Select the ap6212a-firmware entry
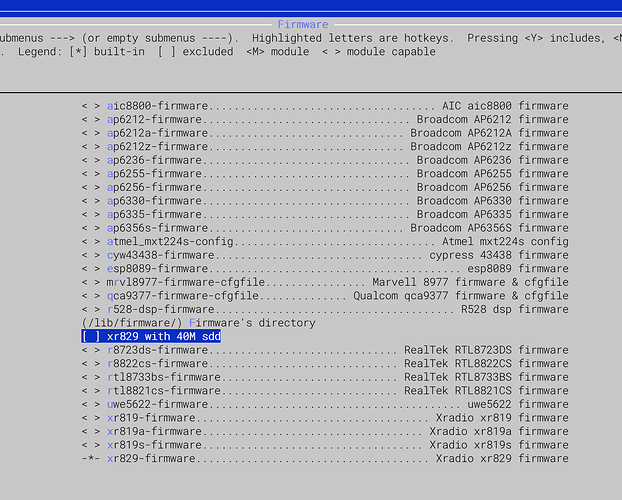 pos(325,133)
